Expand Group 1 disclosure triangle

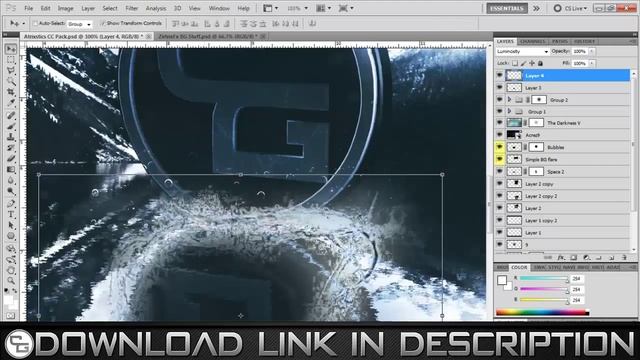[x=509, y=111]
